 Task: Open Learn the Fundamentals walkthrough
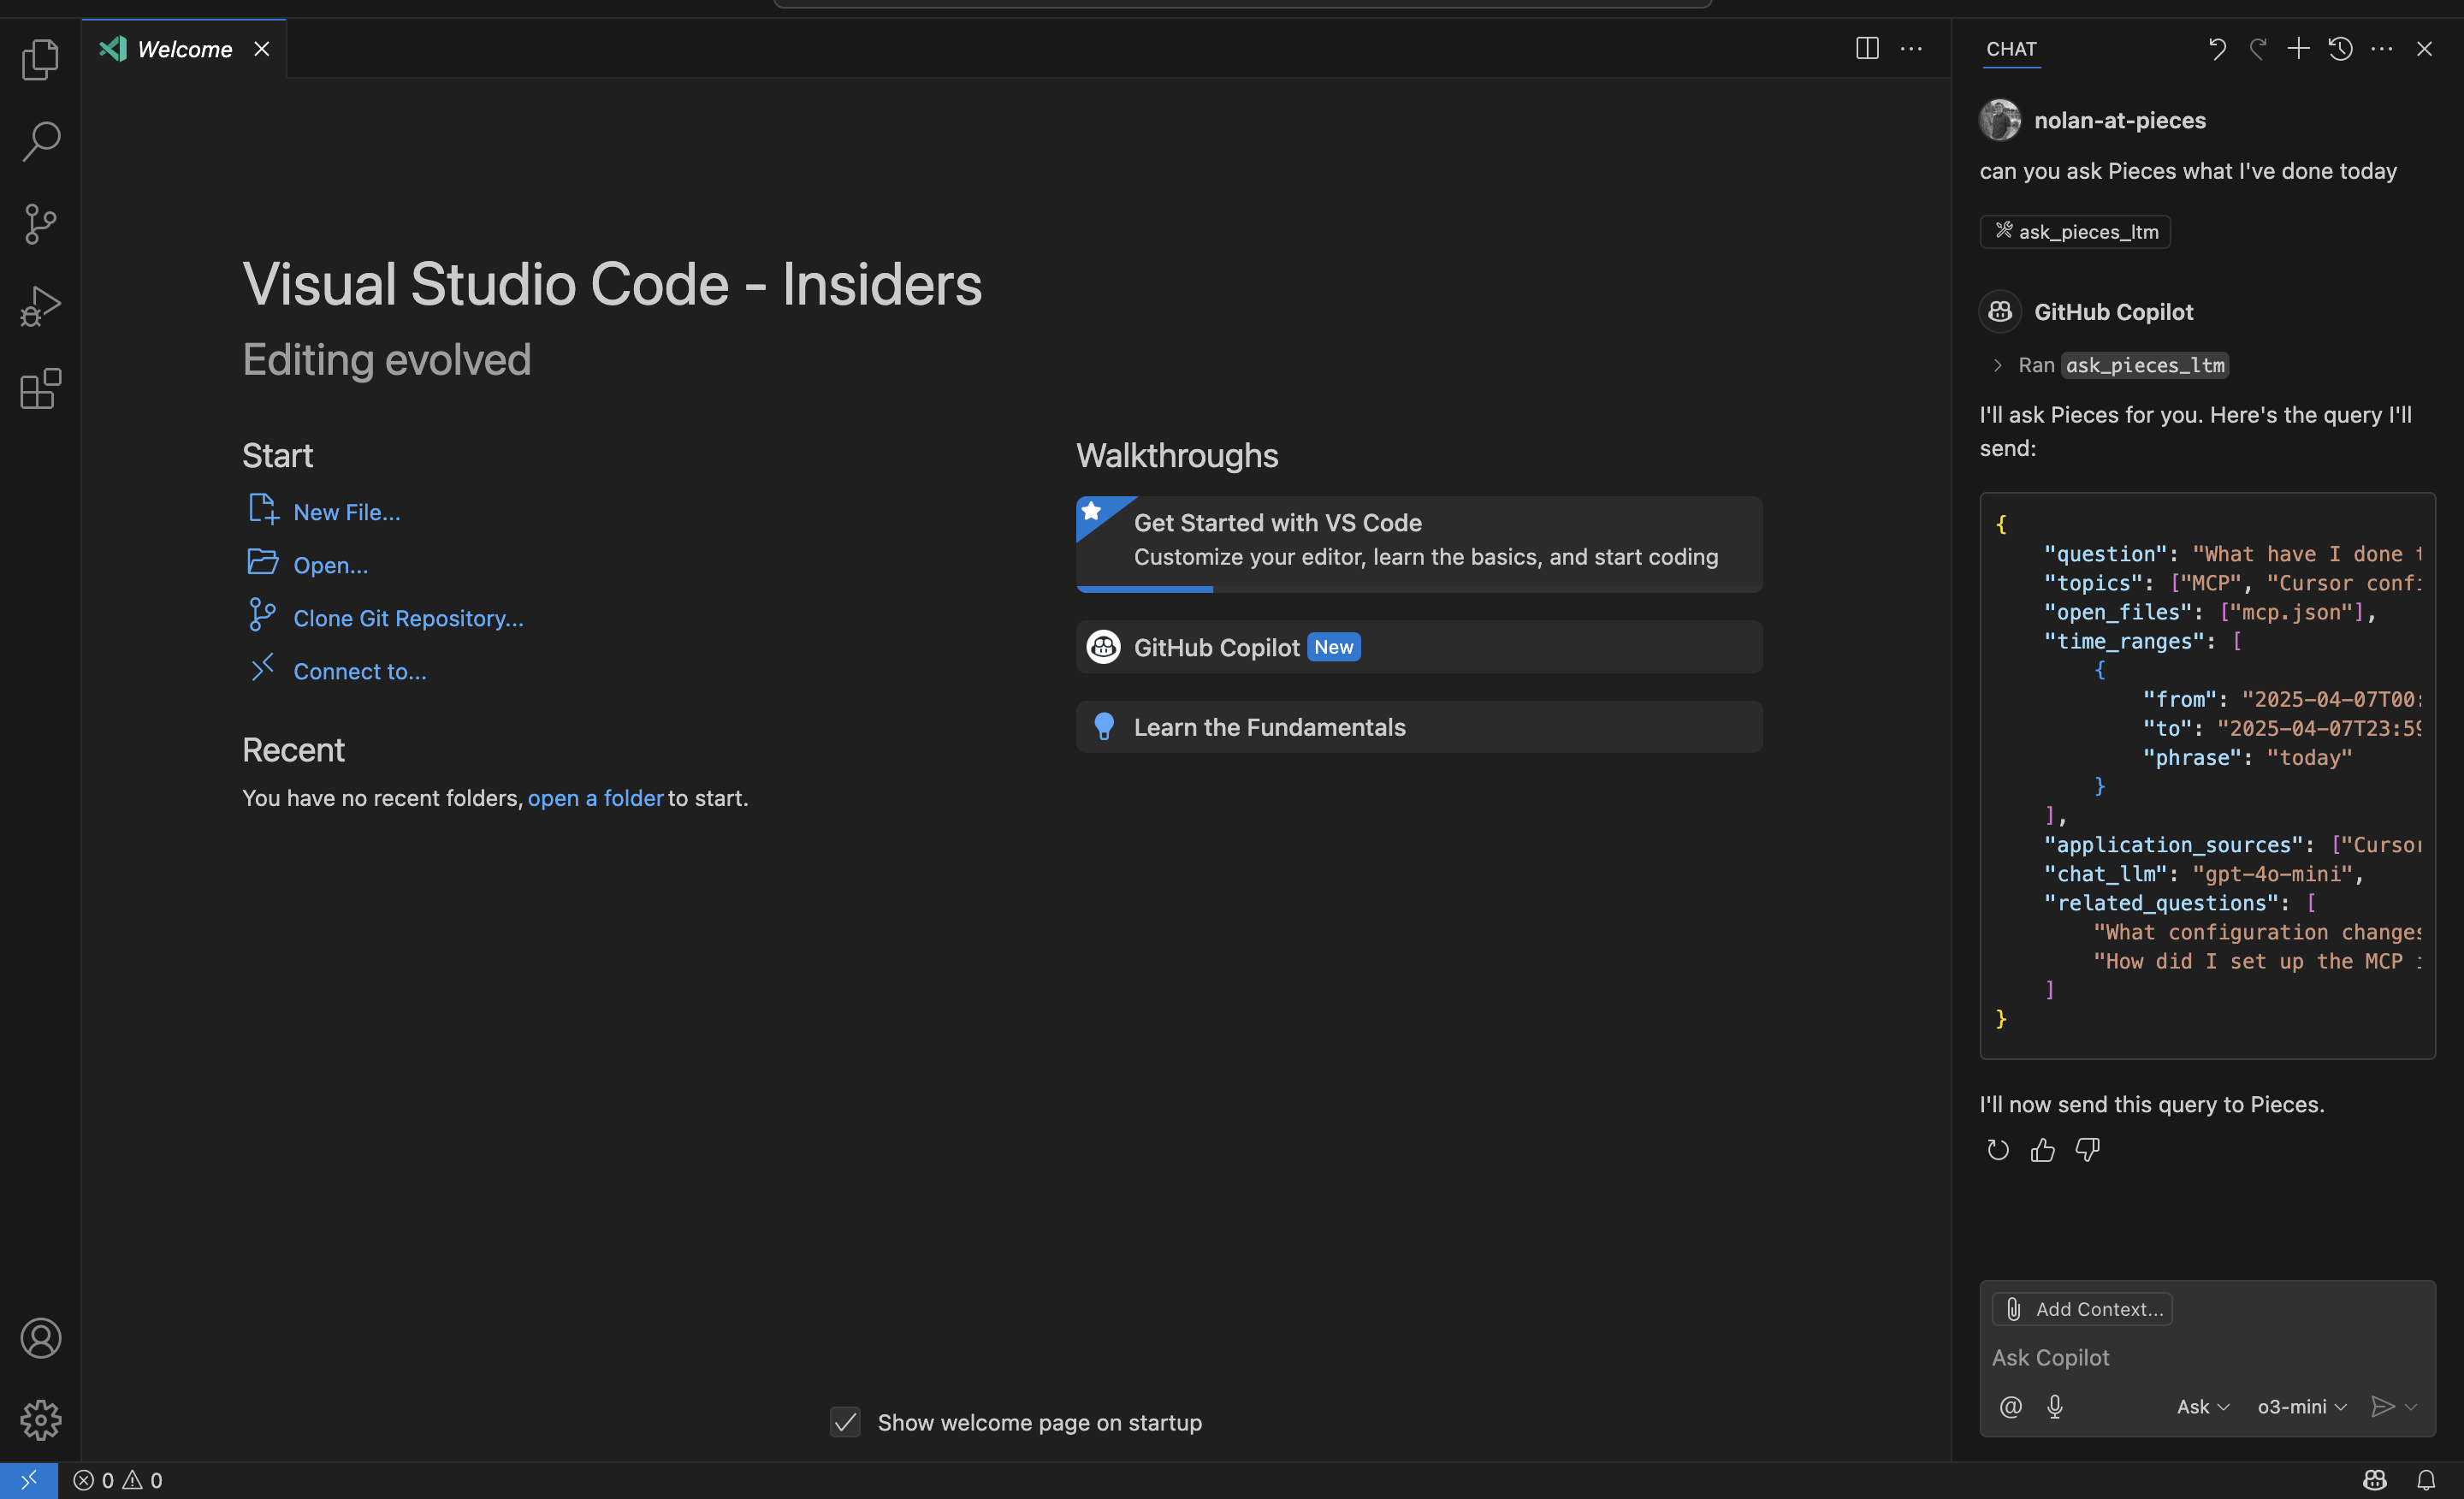pyautogui.click(x=1418, y=727)
